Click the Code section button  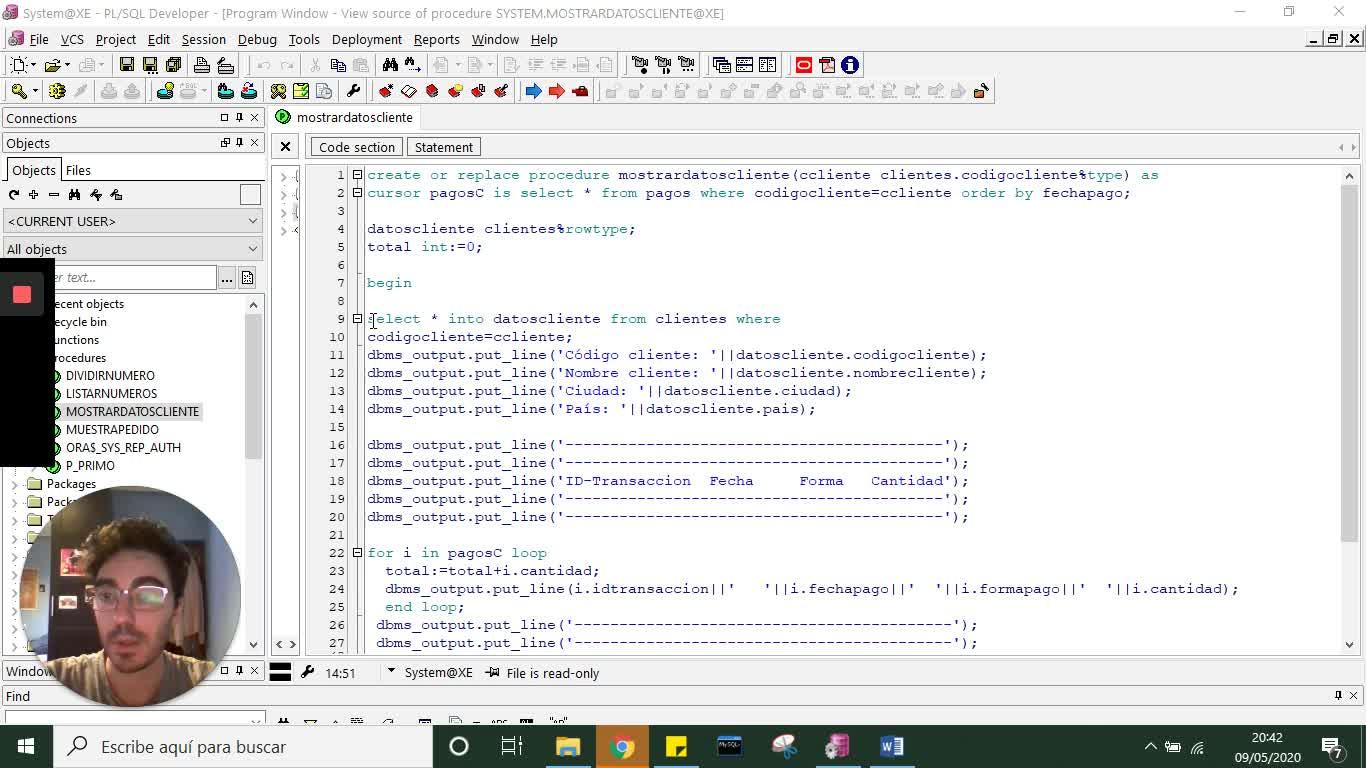point(356,147)
